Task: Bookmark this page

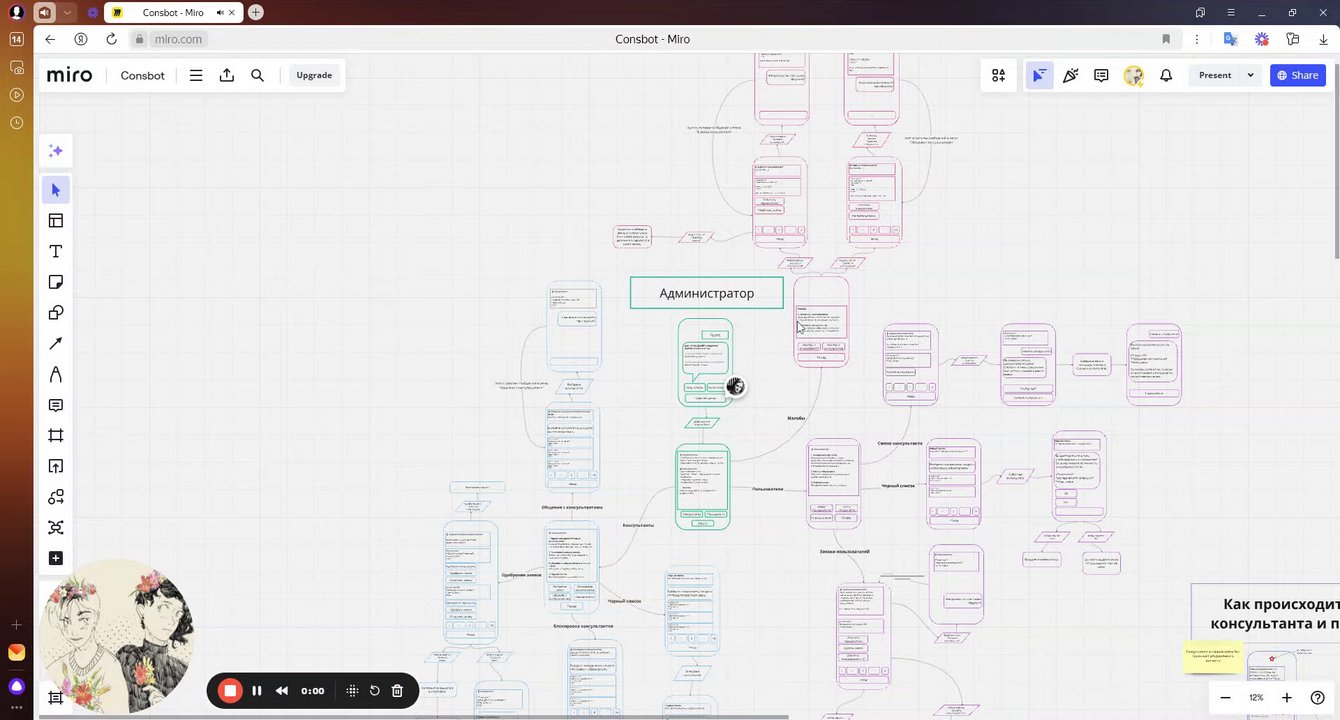Action: [x=1166, y=39]
